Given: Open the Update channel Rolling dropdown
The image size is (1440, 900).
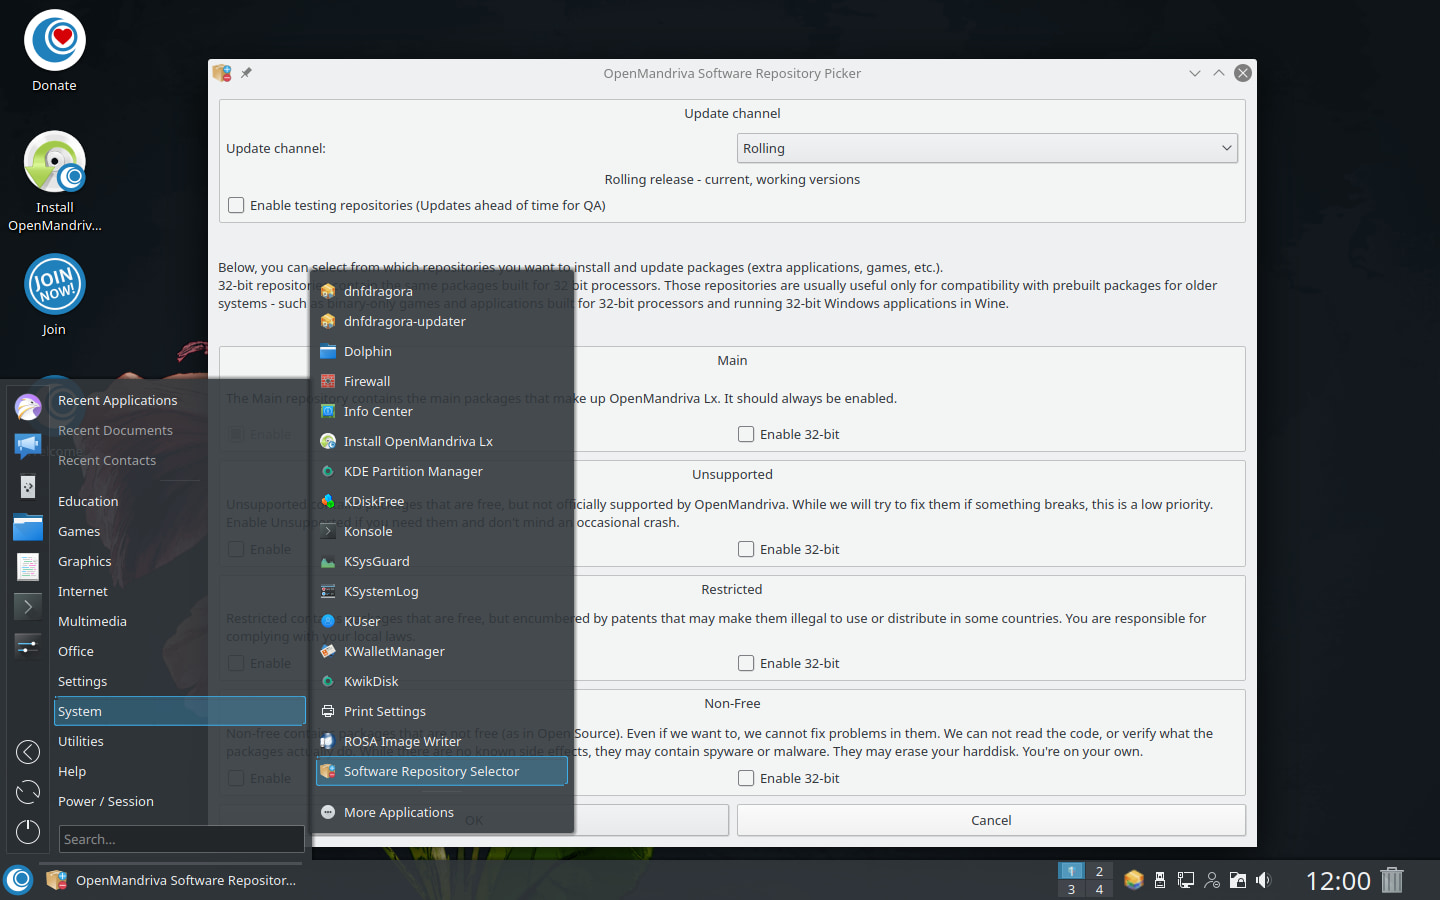Looking at the screenshot, I should (x=987, y=148).
